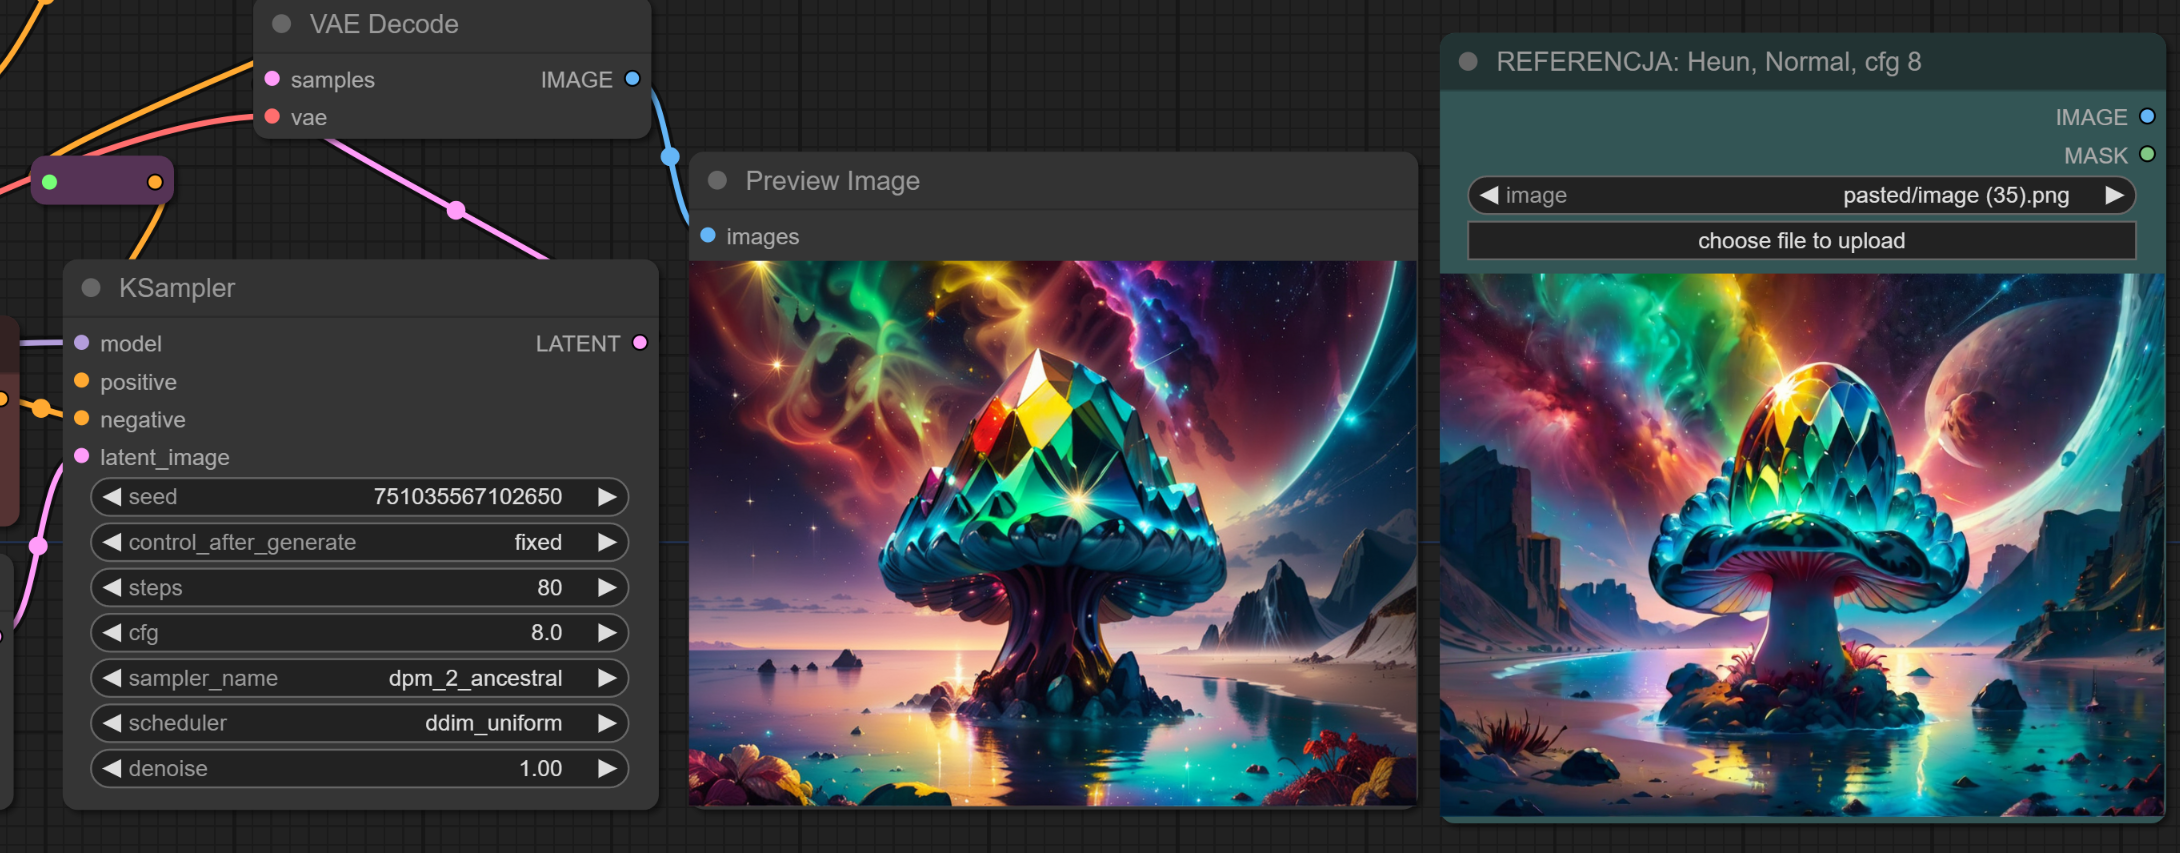Click the denoise value slider field
Viewport: 2180px width, 853px height.
pos(360,768)
